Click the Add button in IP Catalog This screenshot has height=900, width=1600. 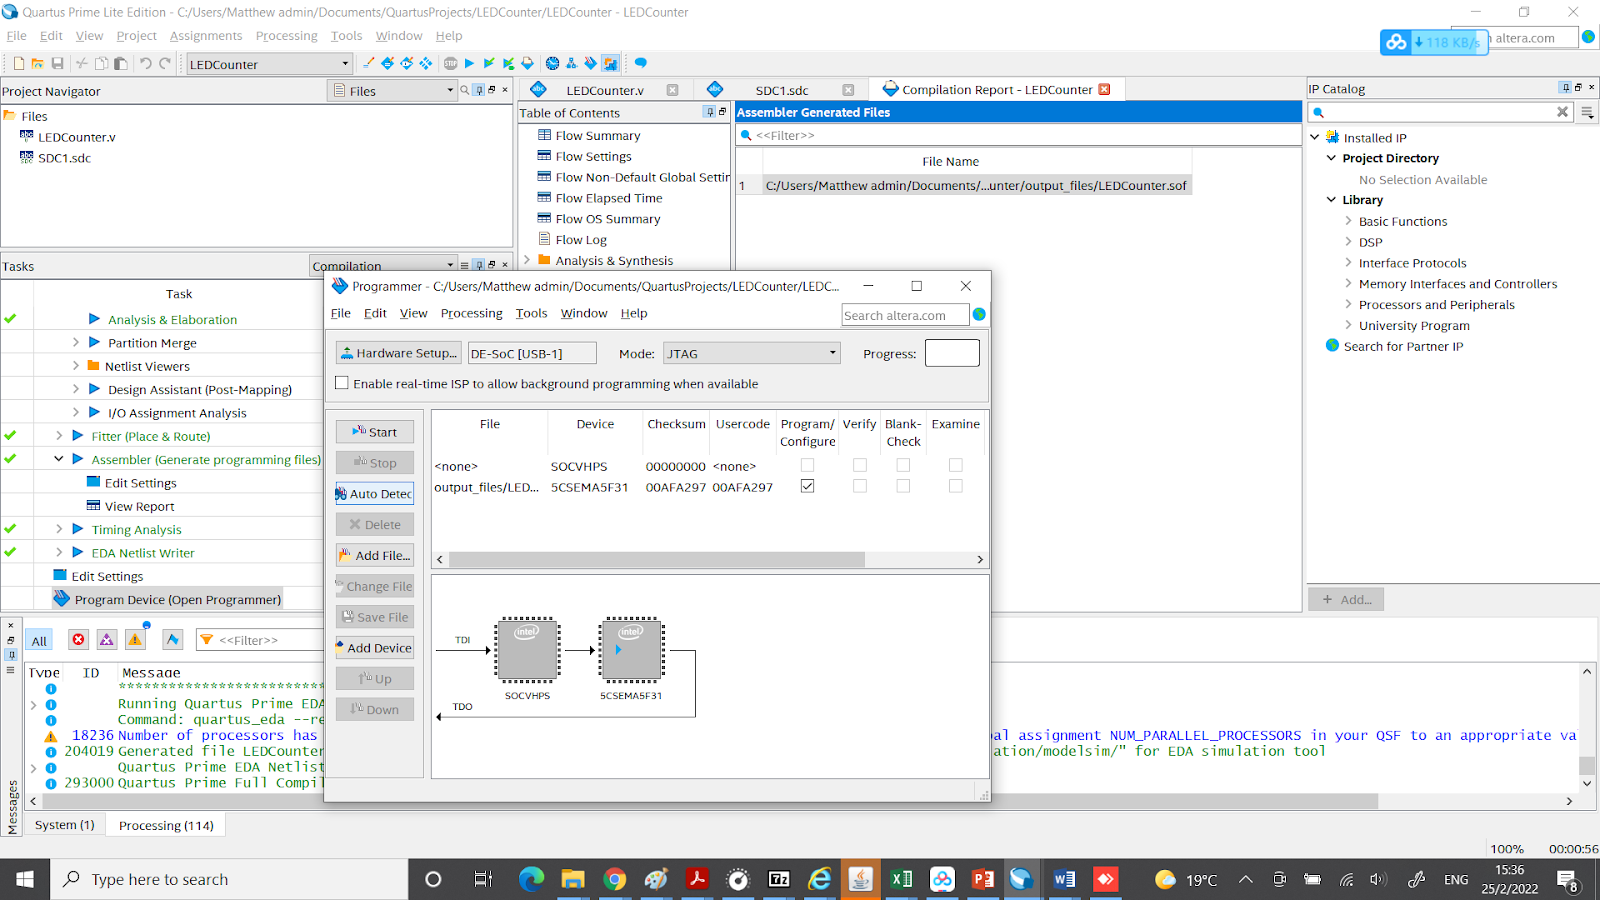tap(1346, 599)
